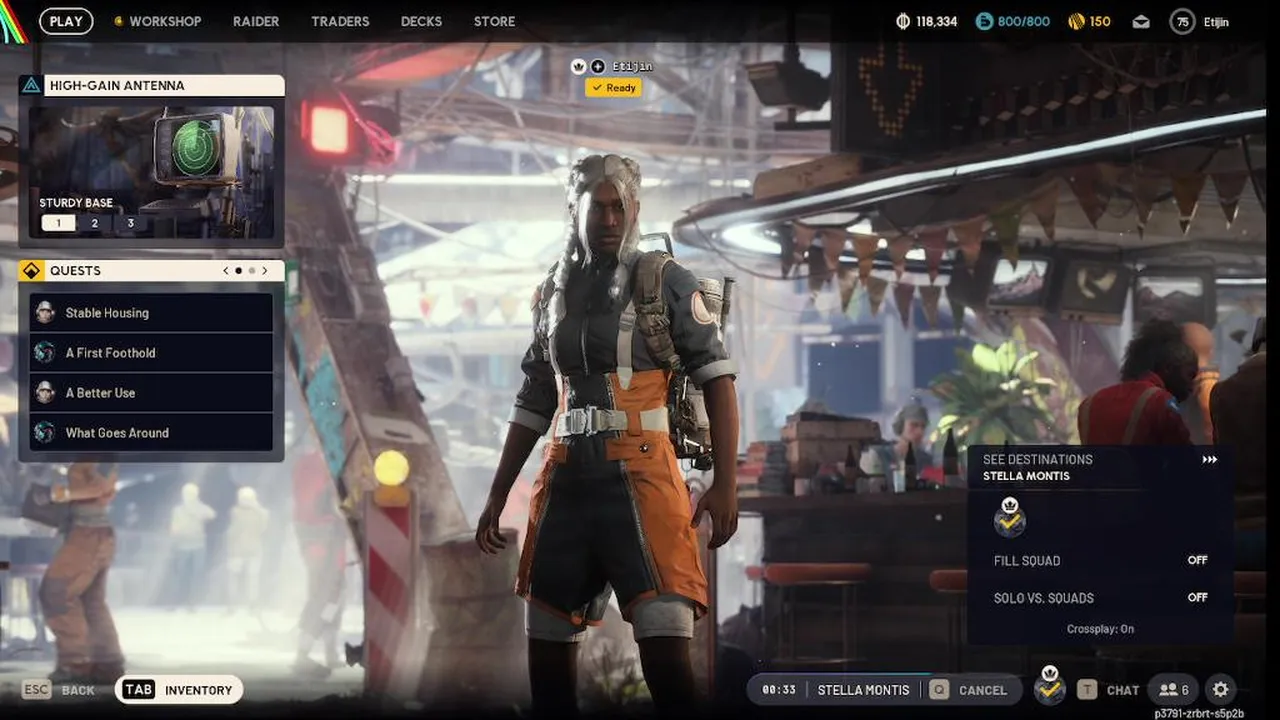The width and height of the screenshot is (1280, 720).
Task: Open settings with the gear icon
Action: coord(1220,689)
